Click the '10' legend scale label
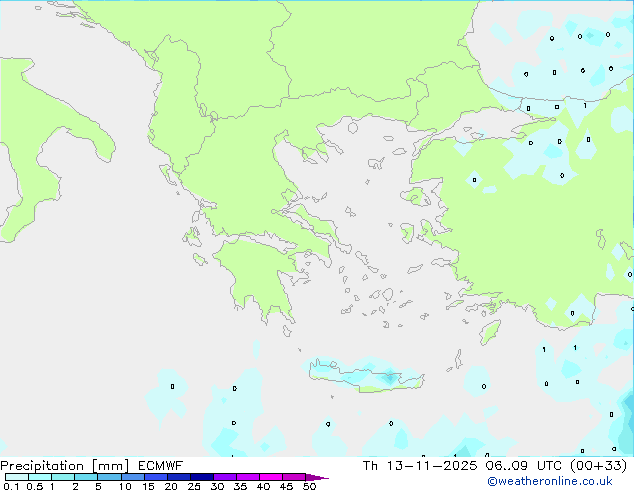Screen dimensions: 634x490 (x=125, y=486)
